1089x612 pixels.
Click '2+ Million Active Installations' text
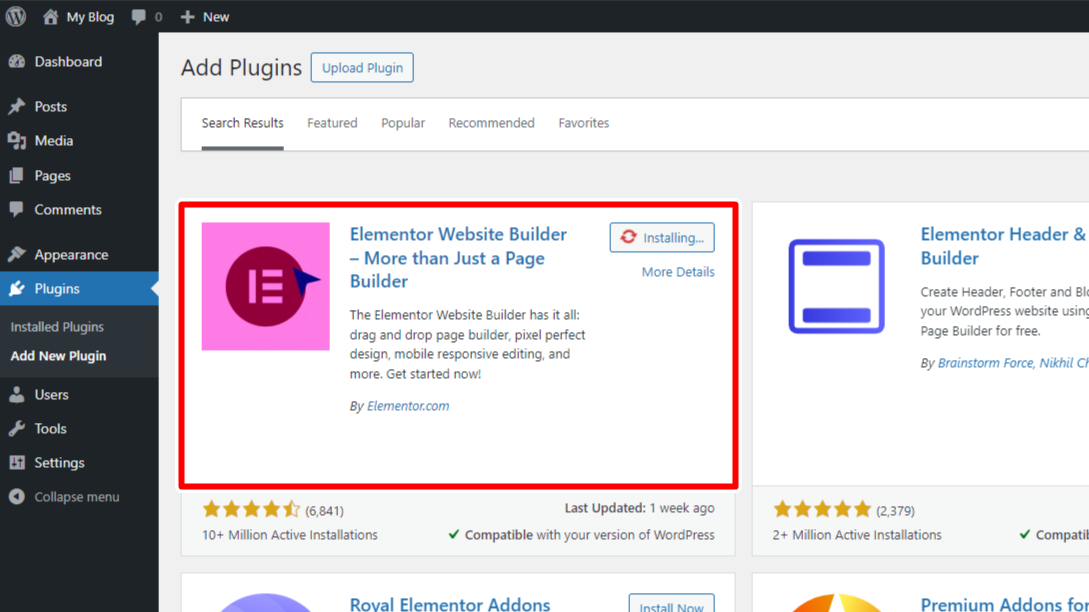coord(857,535)
